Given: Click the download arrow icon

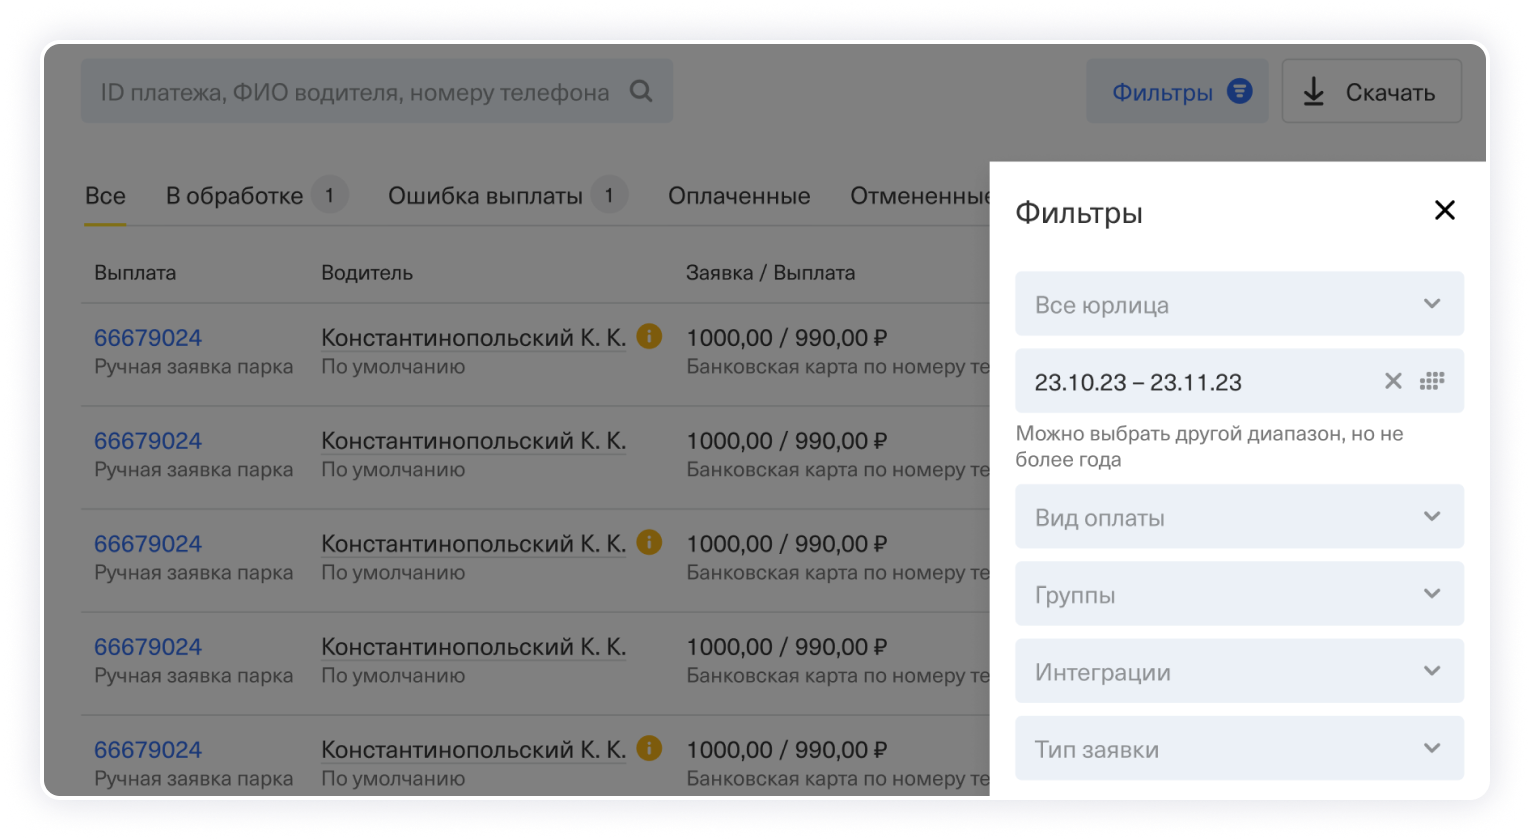Looking at the screenshot, I should [1313, 92].
